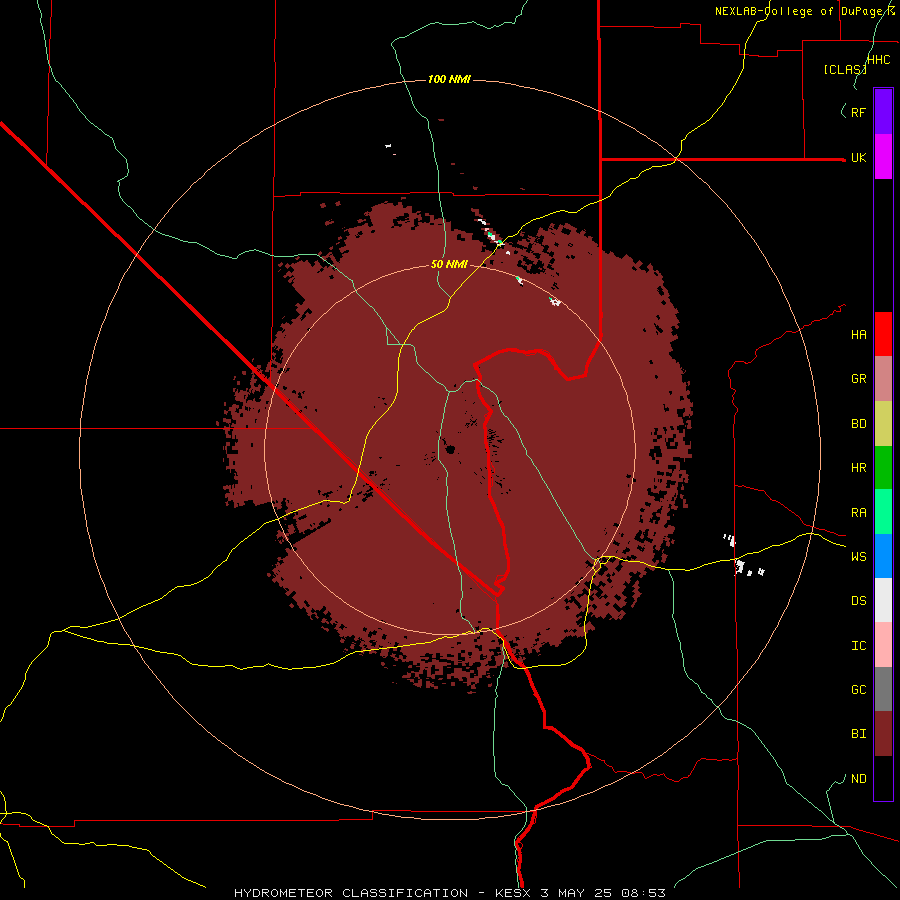Click the UK magenta legend swatch
This screenshot has height=900, width=900.
[883, 157]
